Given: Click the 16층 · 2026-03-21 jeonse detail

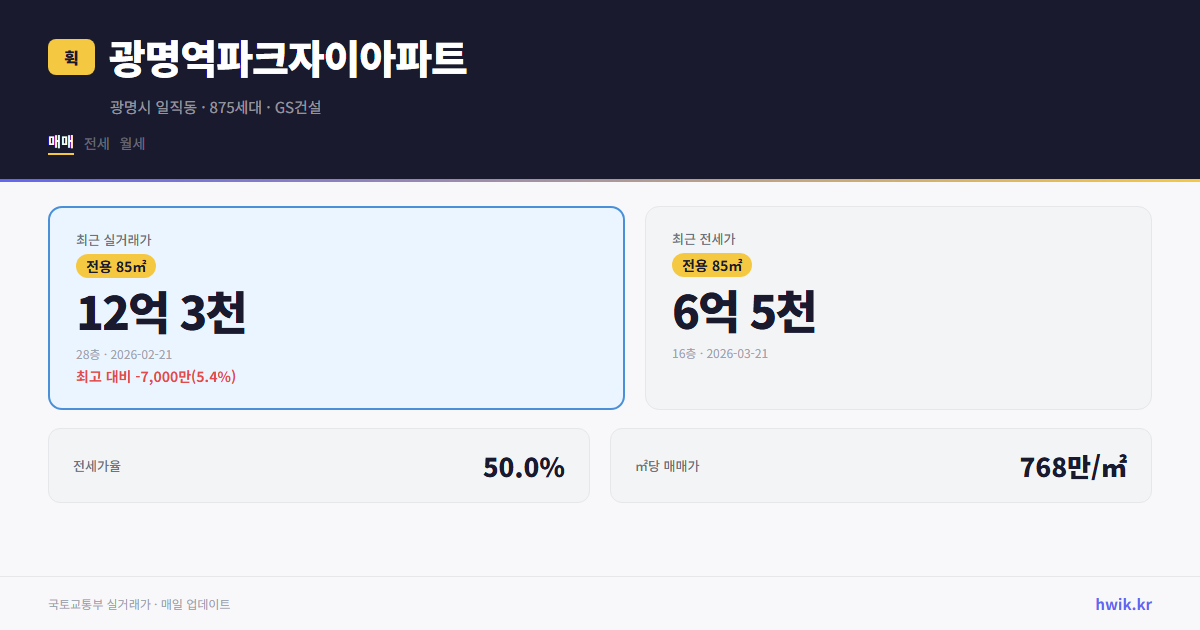Looking at the screenshot, I should pyautogui.click(x=722, y=354).
